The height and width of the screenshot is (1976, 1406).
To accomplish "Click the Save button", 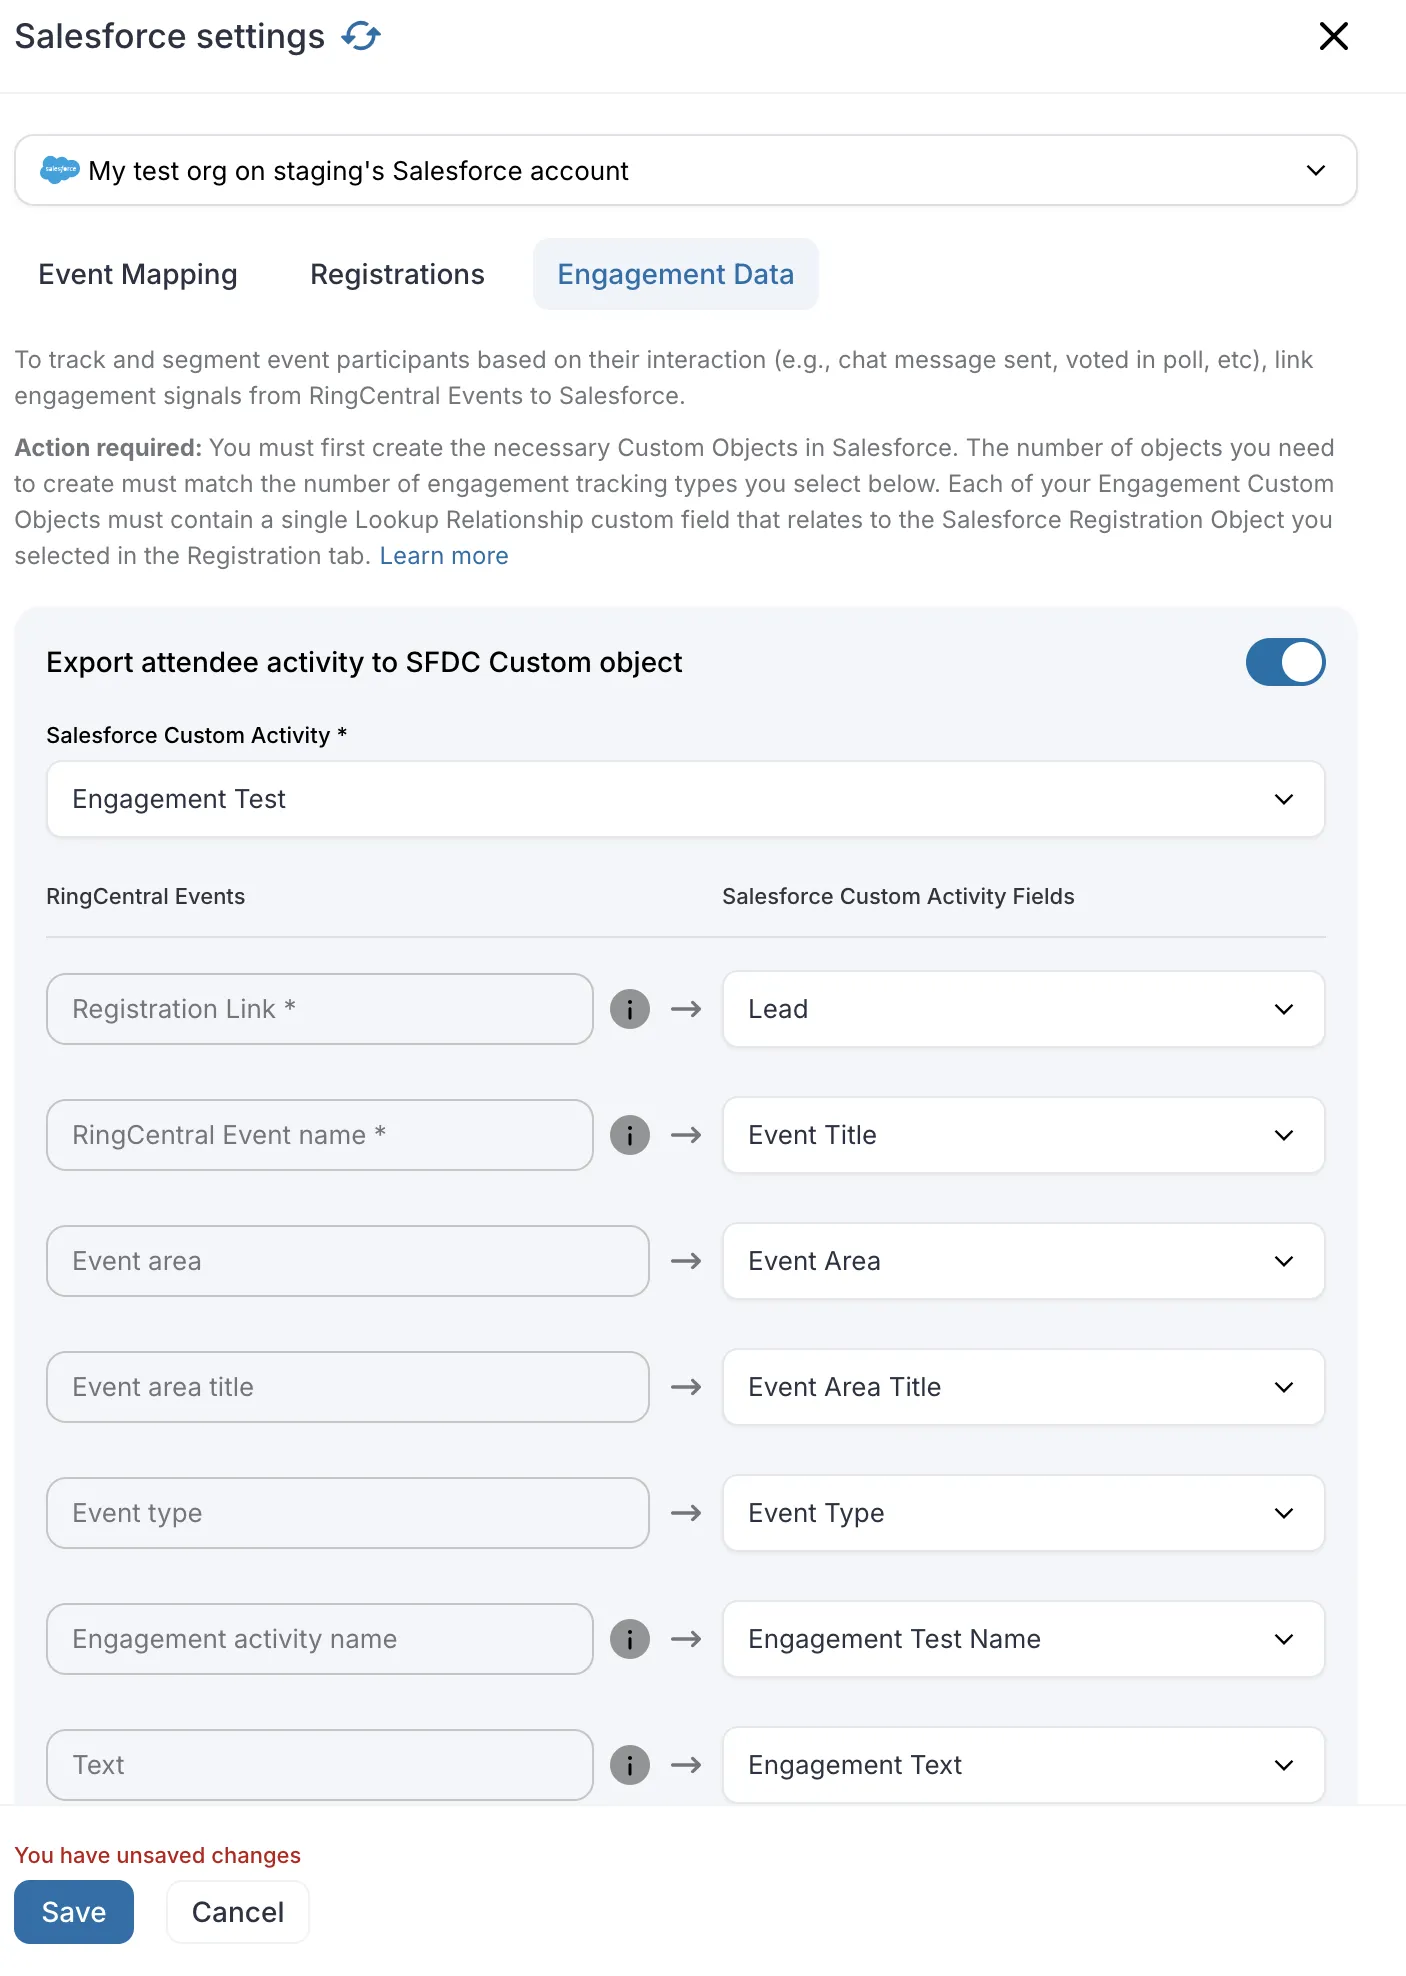I will pos(74,1912).
